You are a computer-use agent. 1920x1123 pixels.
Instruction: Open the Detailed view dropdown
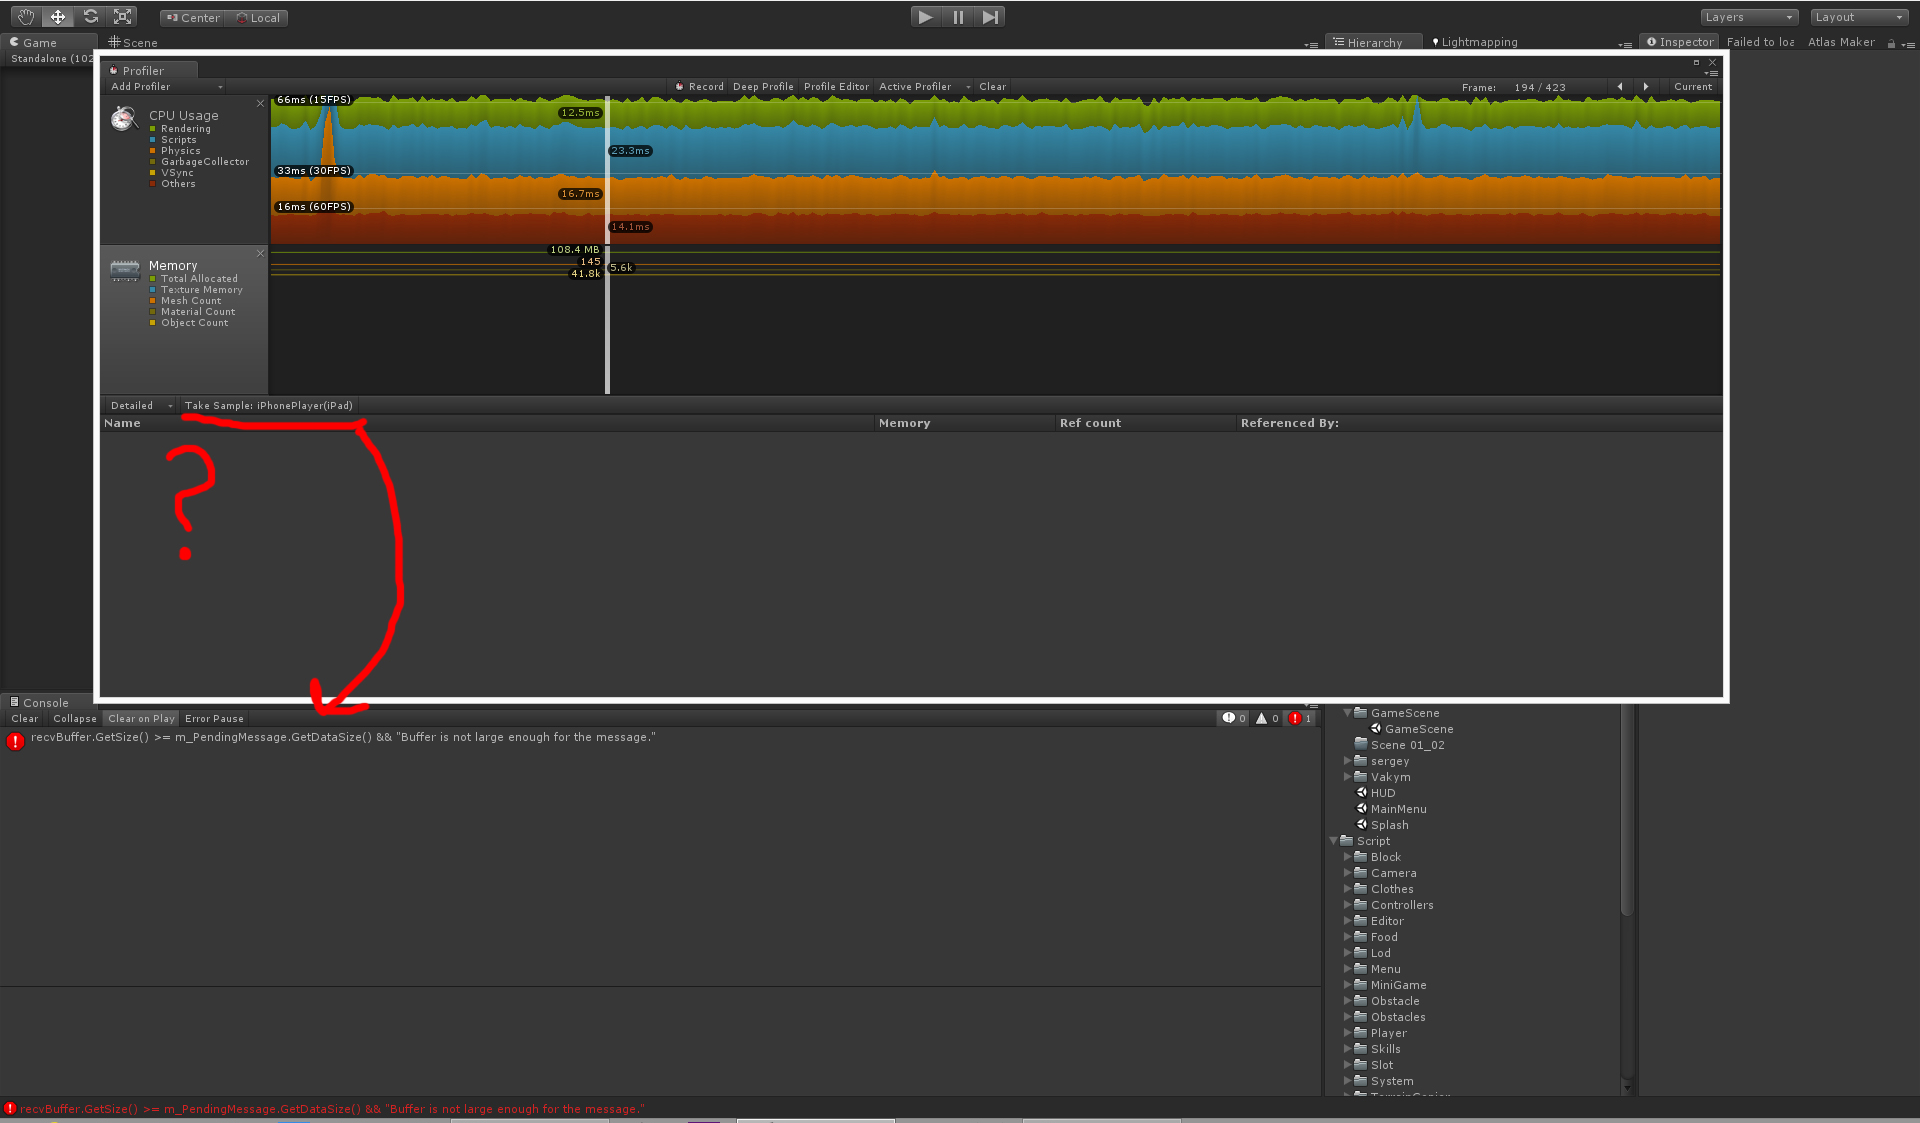tap(141, 406)
